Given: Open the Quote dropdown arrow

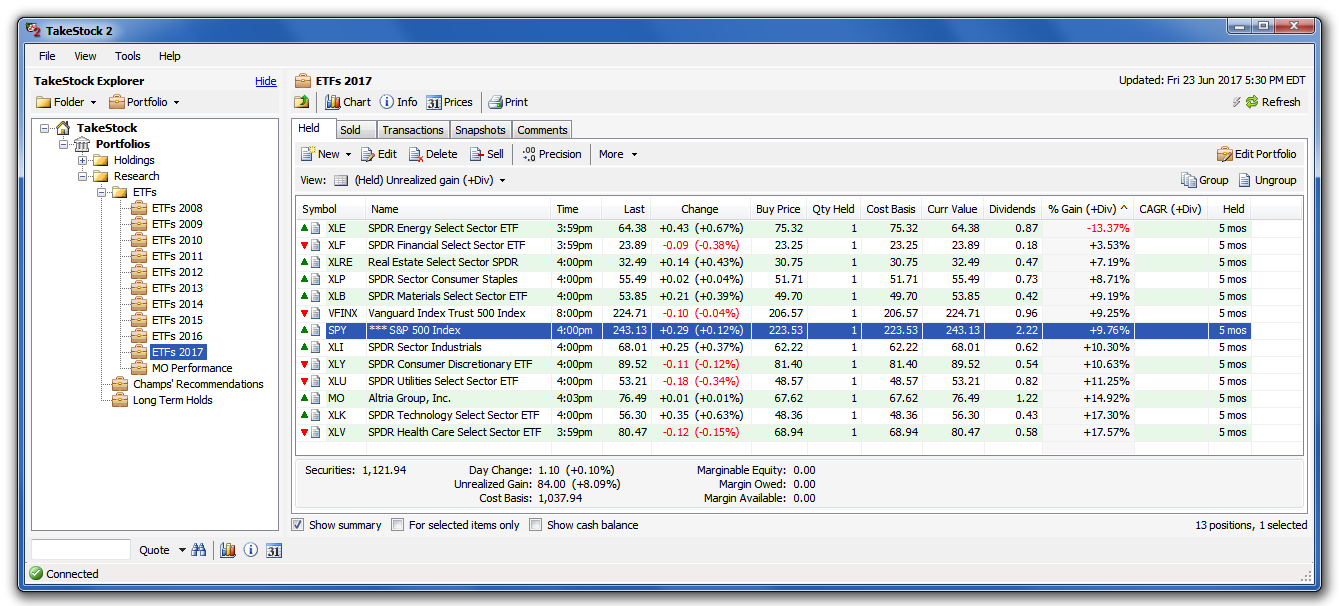Looking at the screenshot, I should click(182, 550).
